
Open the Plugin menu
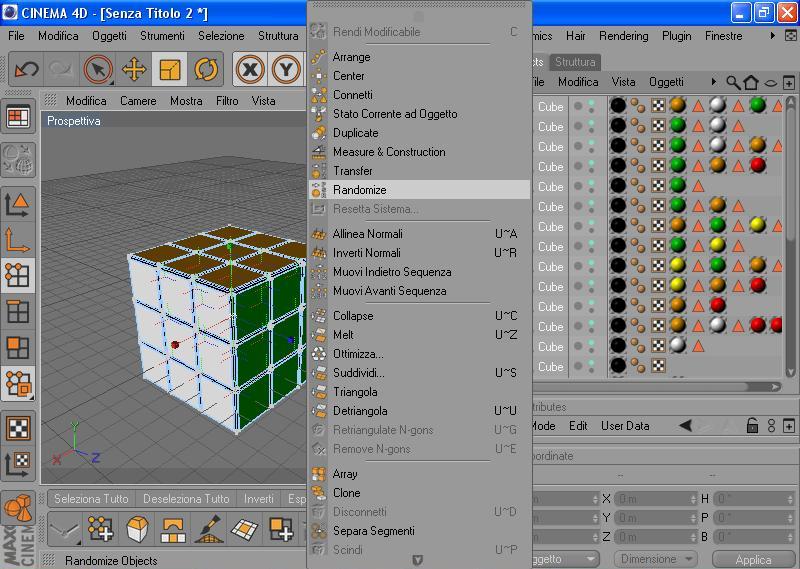coord(677,36)
